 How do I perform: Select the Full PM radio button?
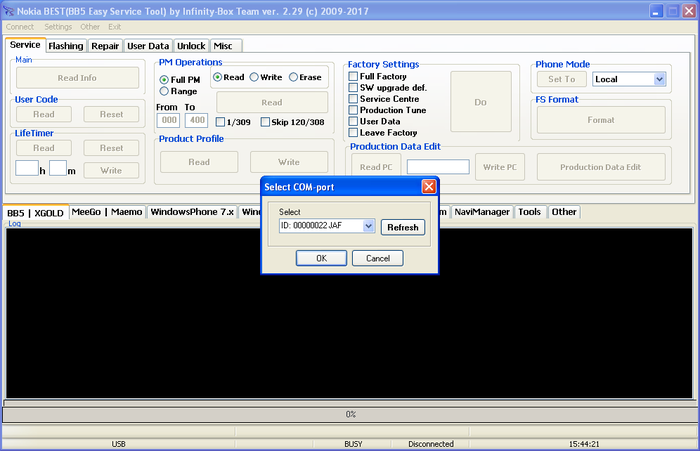pyautogui.click(x=164, y=79)
